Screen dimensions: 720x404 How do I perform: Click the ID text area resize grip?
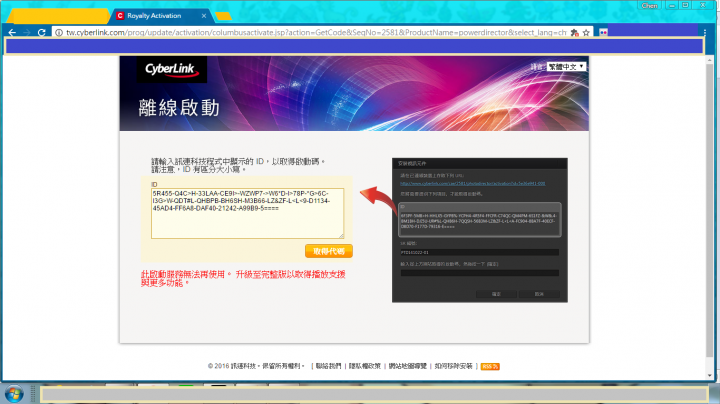(x=341, y=236)
